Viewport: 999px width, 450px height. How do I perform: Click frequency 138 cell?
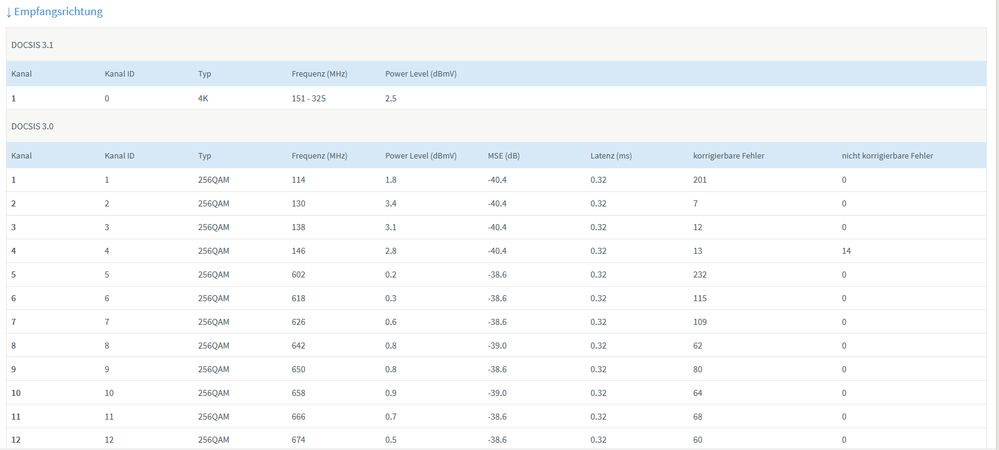pos(299,227)
